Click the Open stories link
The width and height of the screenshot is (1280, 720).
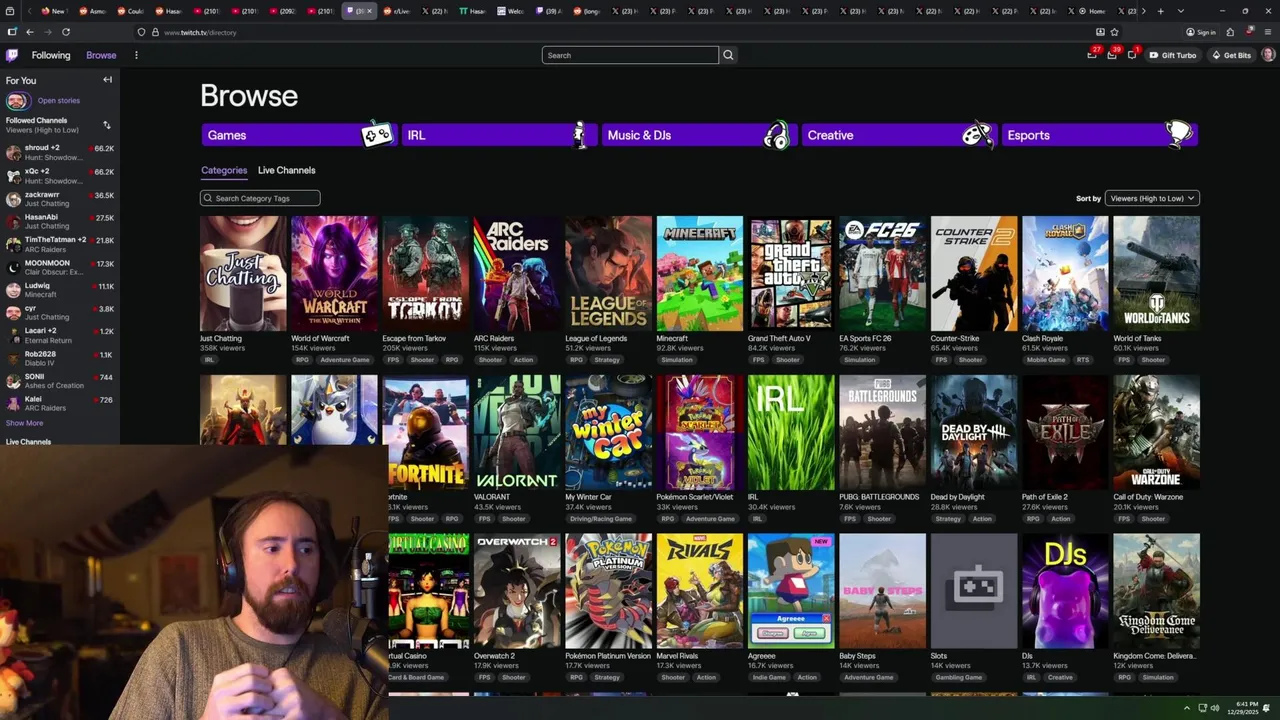(x=59, y=101)
